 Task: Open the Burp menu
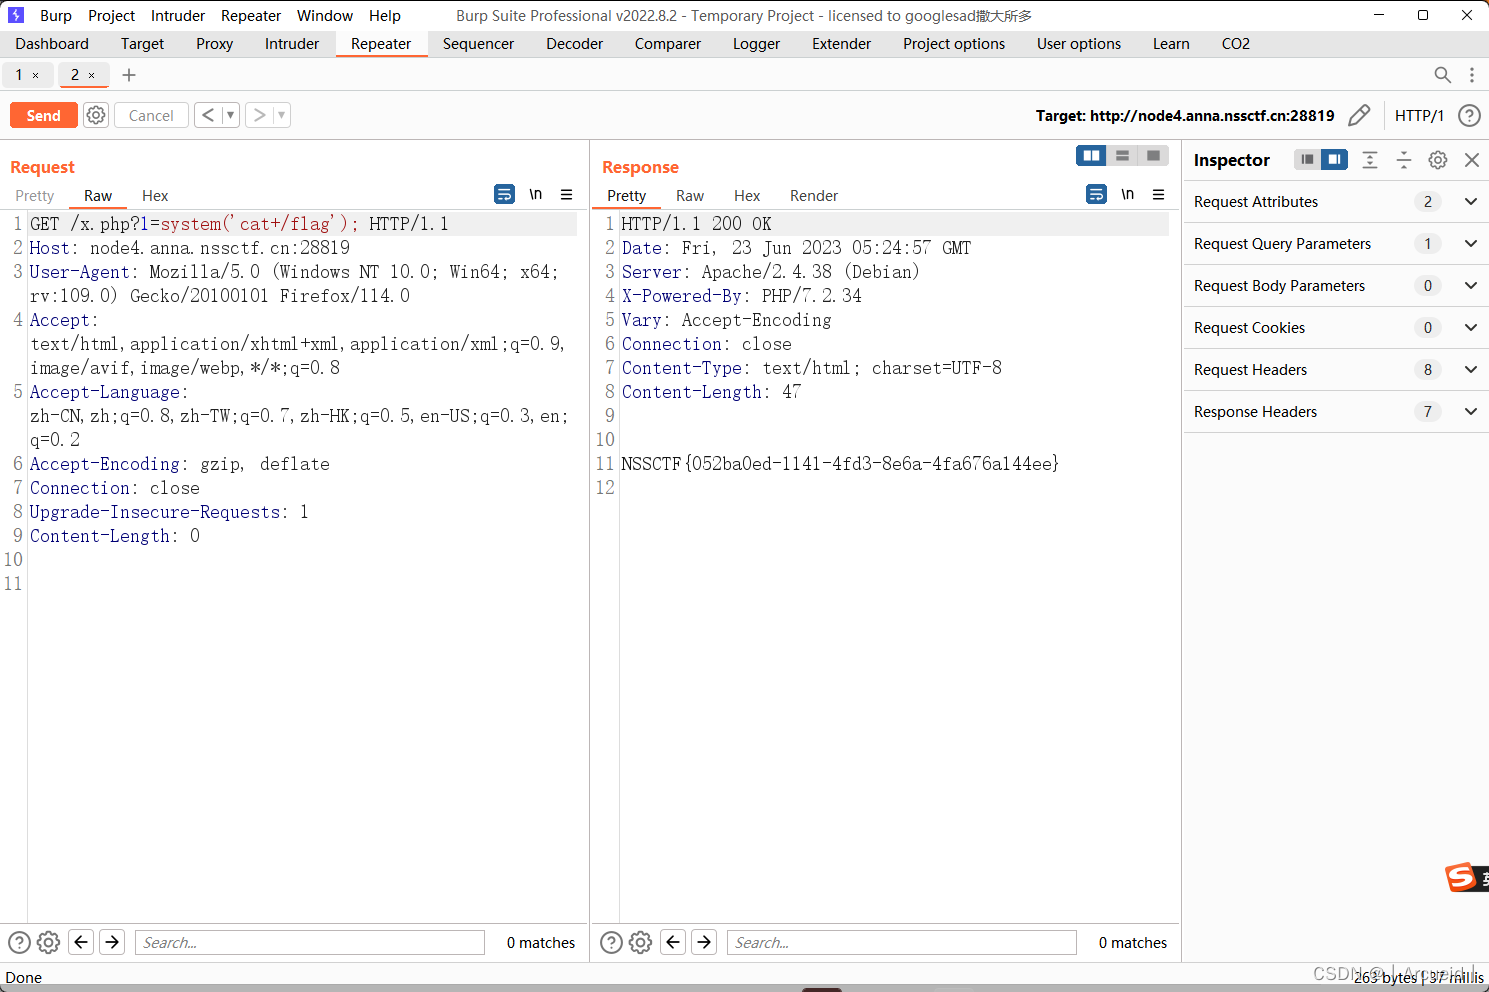point(56,16)
